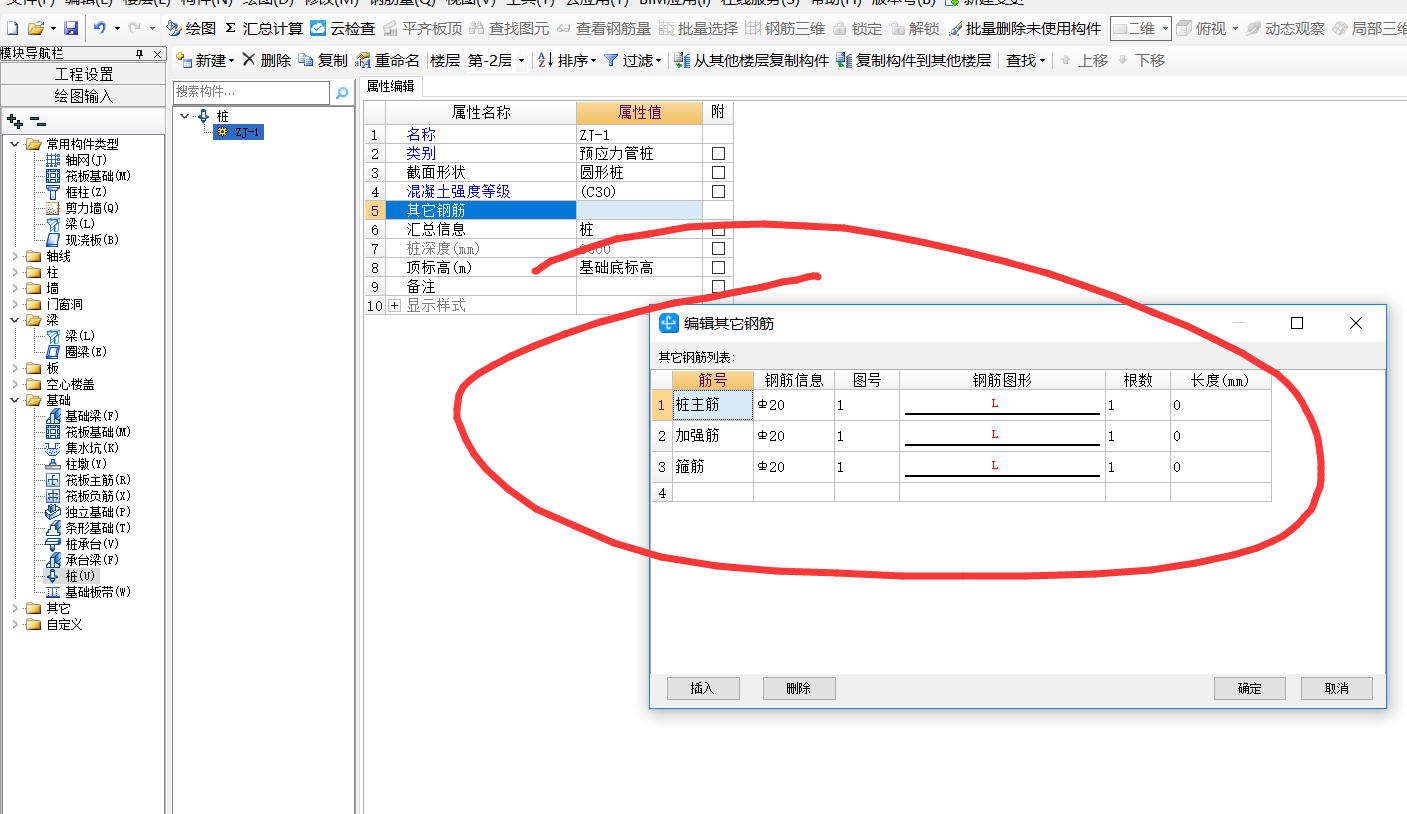Image resolution: width=1407 pixels, height=814 pixels.
Task: Expand the 显示样式 property row
Action: click(394, 306)
